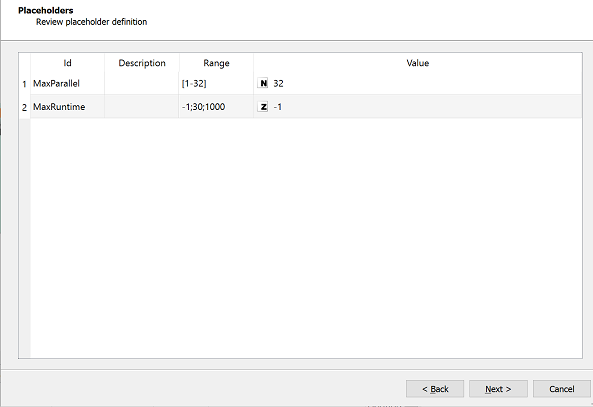Select row header number 2

pos(25,107)
